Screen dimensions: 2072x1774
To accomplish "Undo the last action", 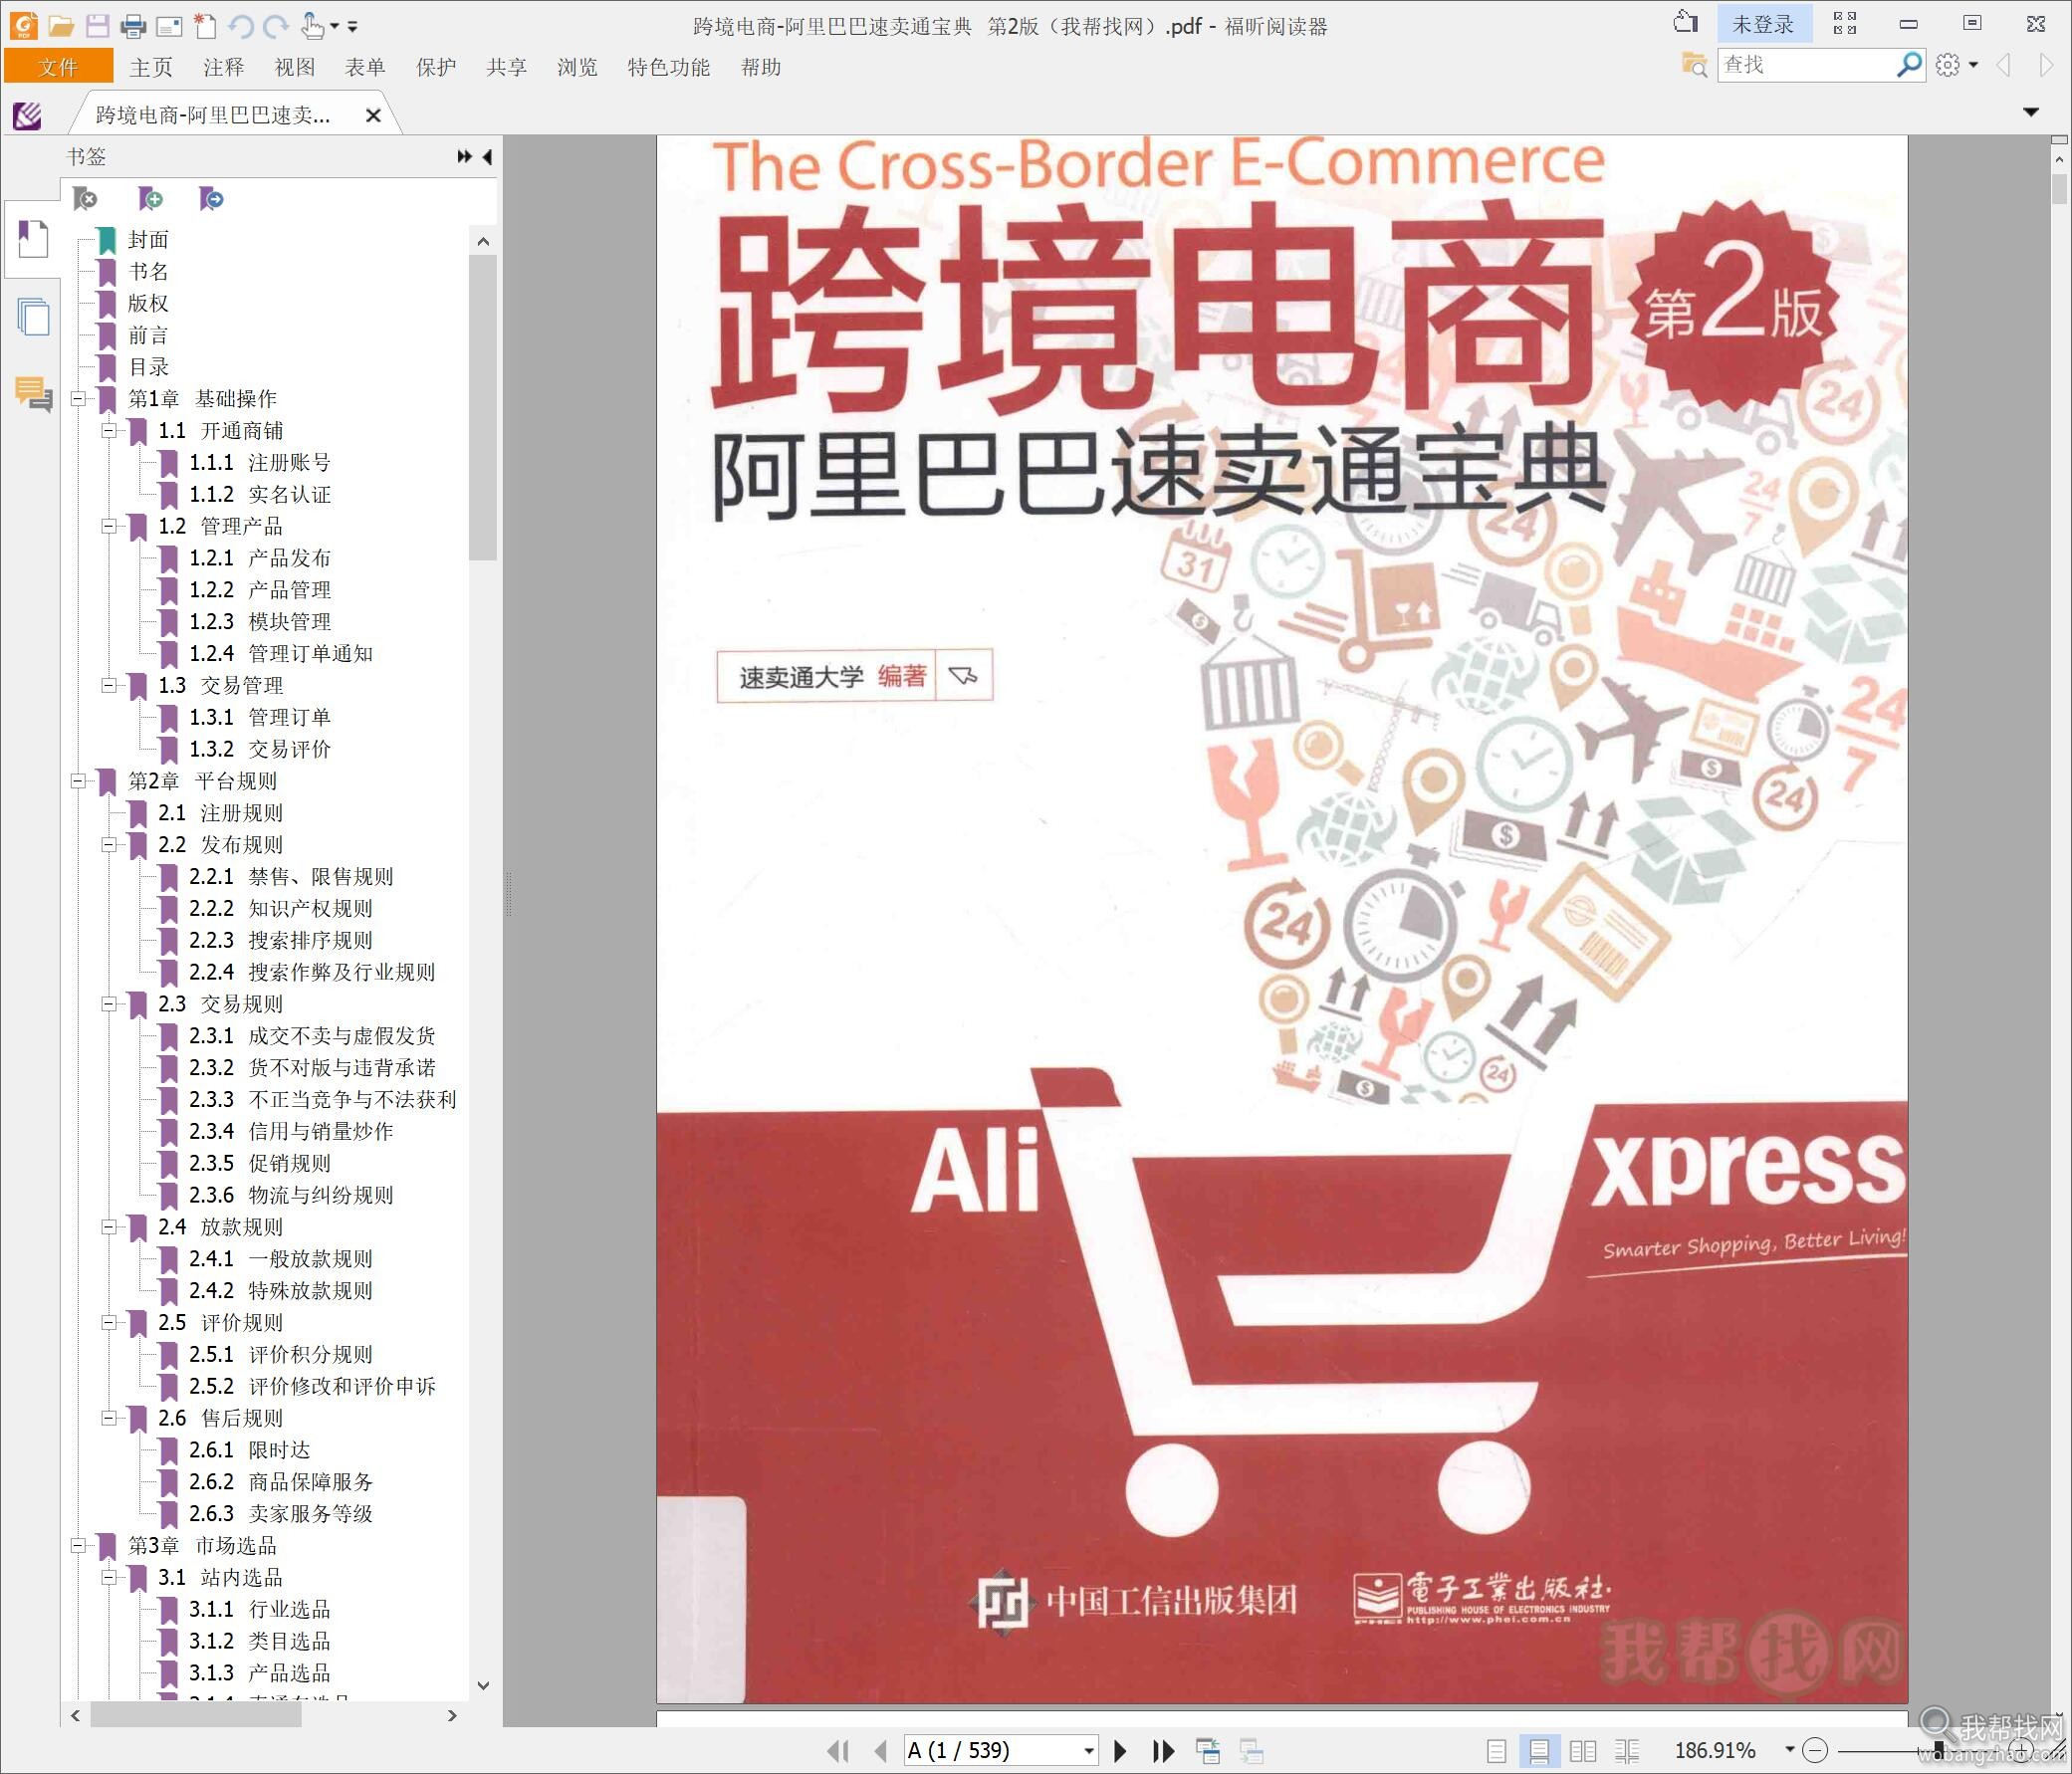I will pyautogui.click(x=240, y=25).
